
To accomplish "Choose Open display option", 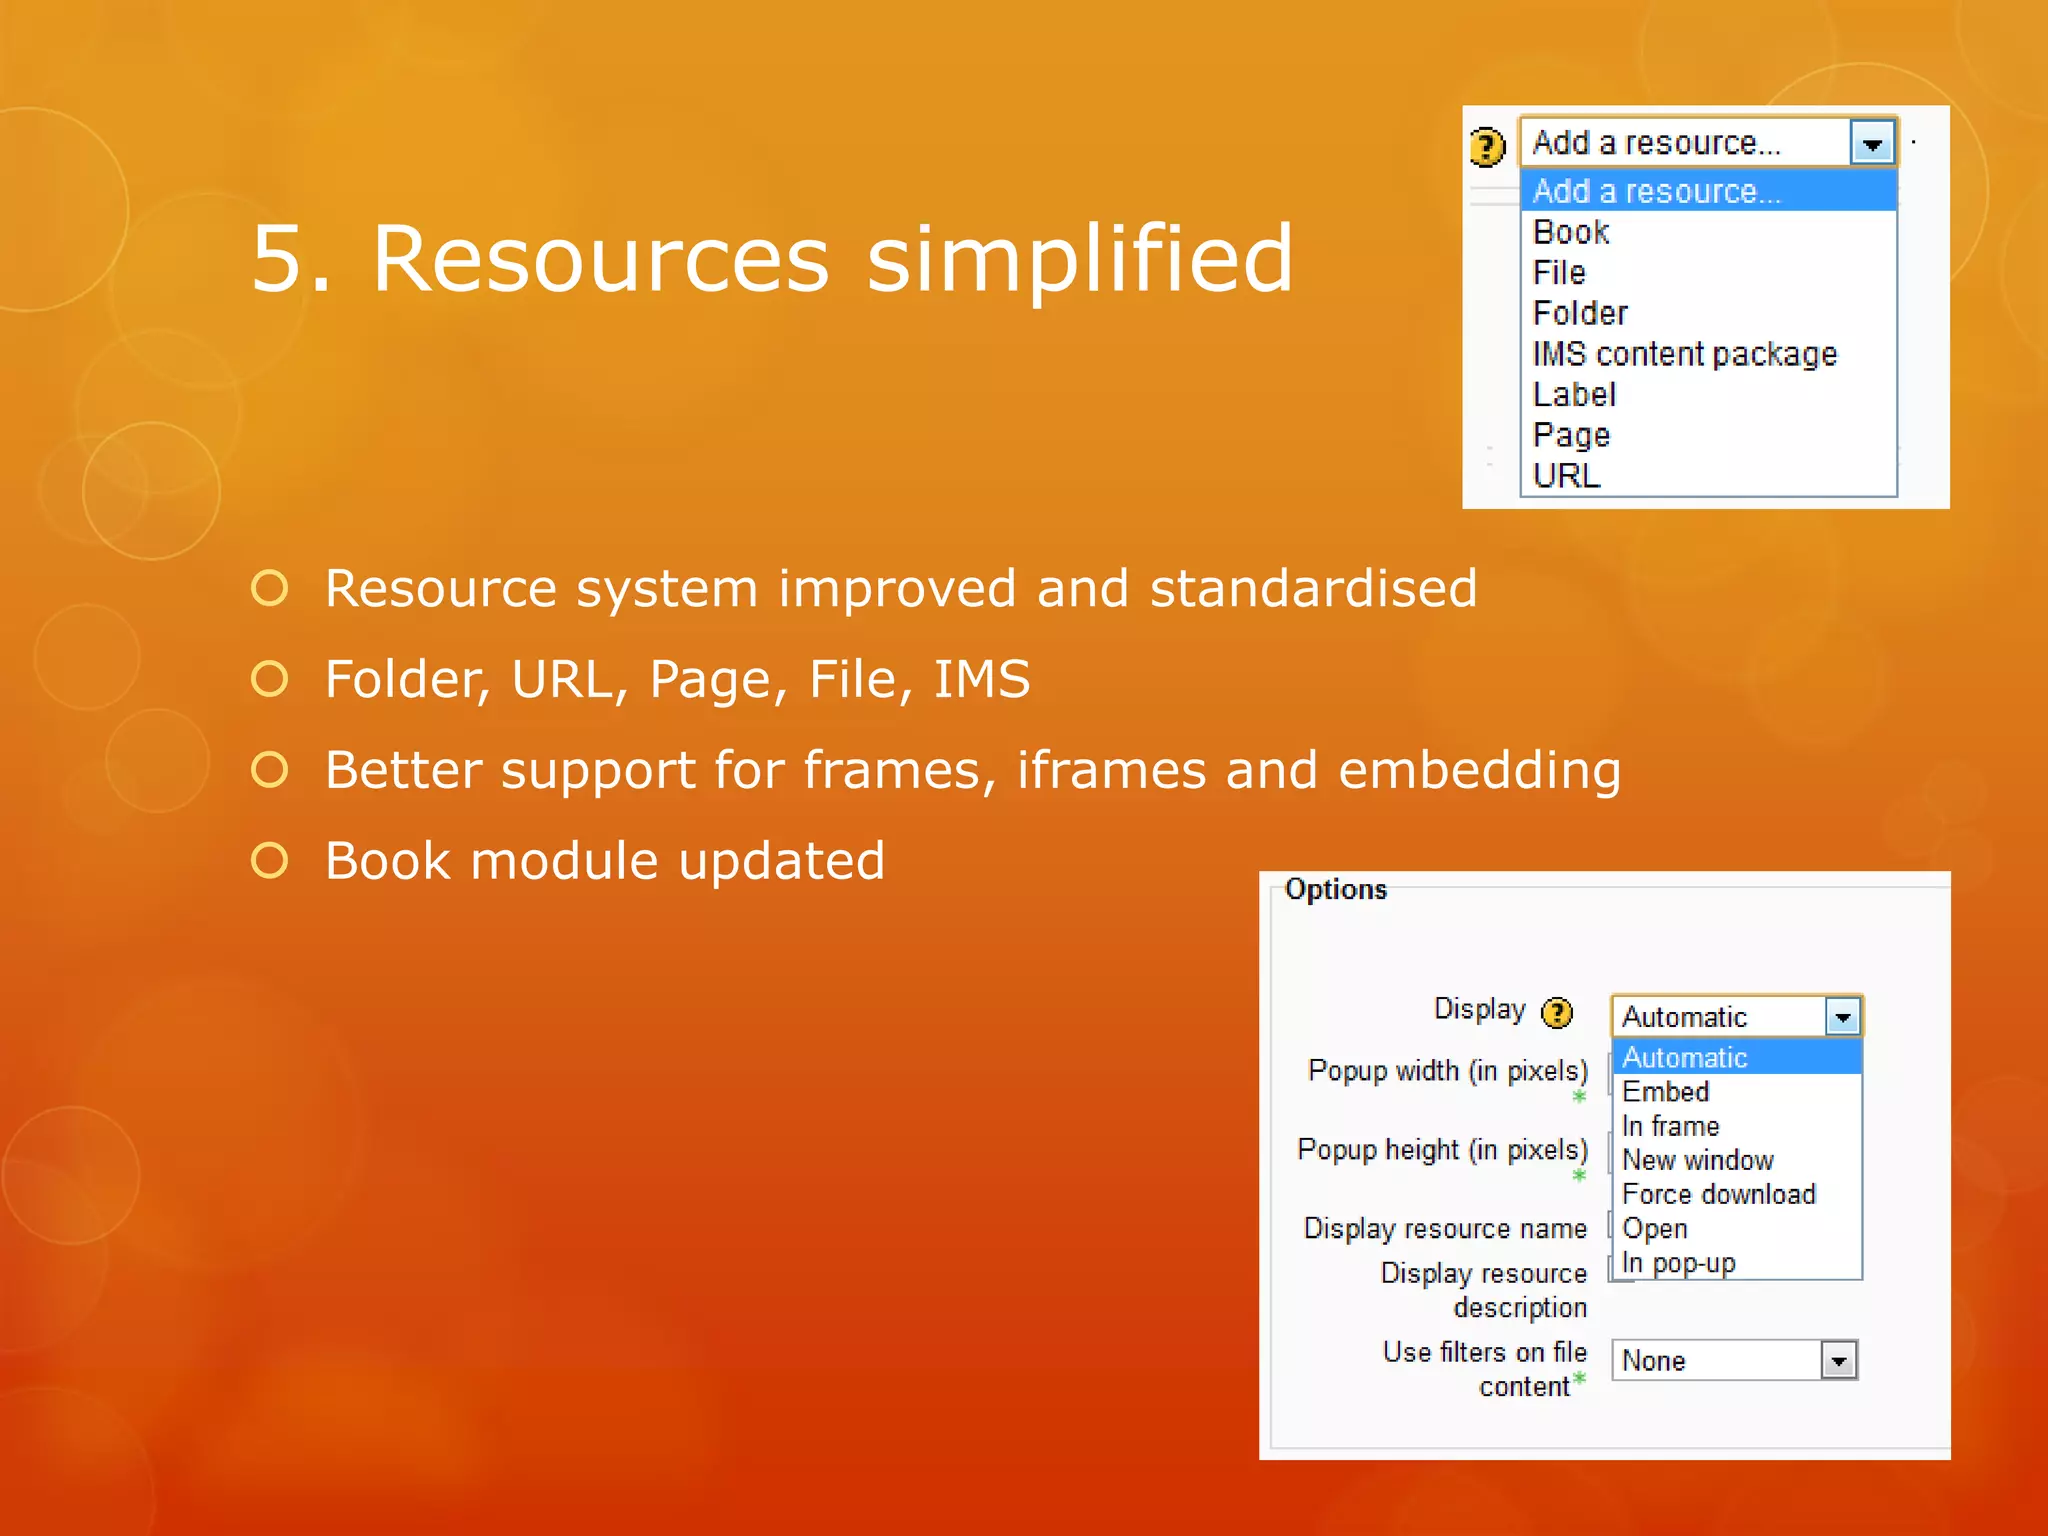I will coord(1737,1228).
